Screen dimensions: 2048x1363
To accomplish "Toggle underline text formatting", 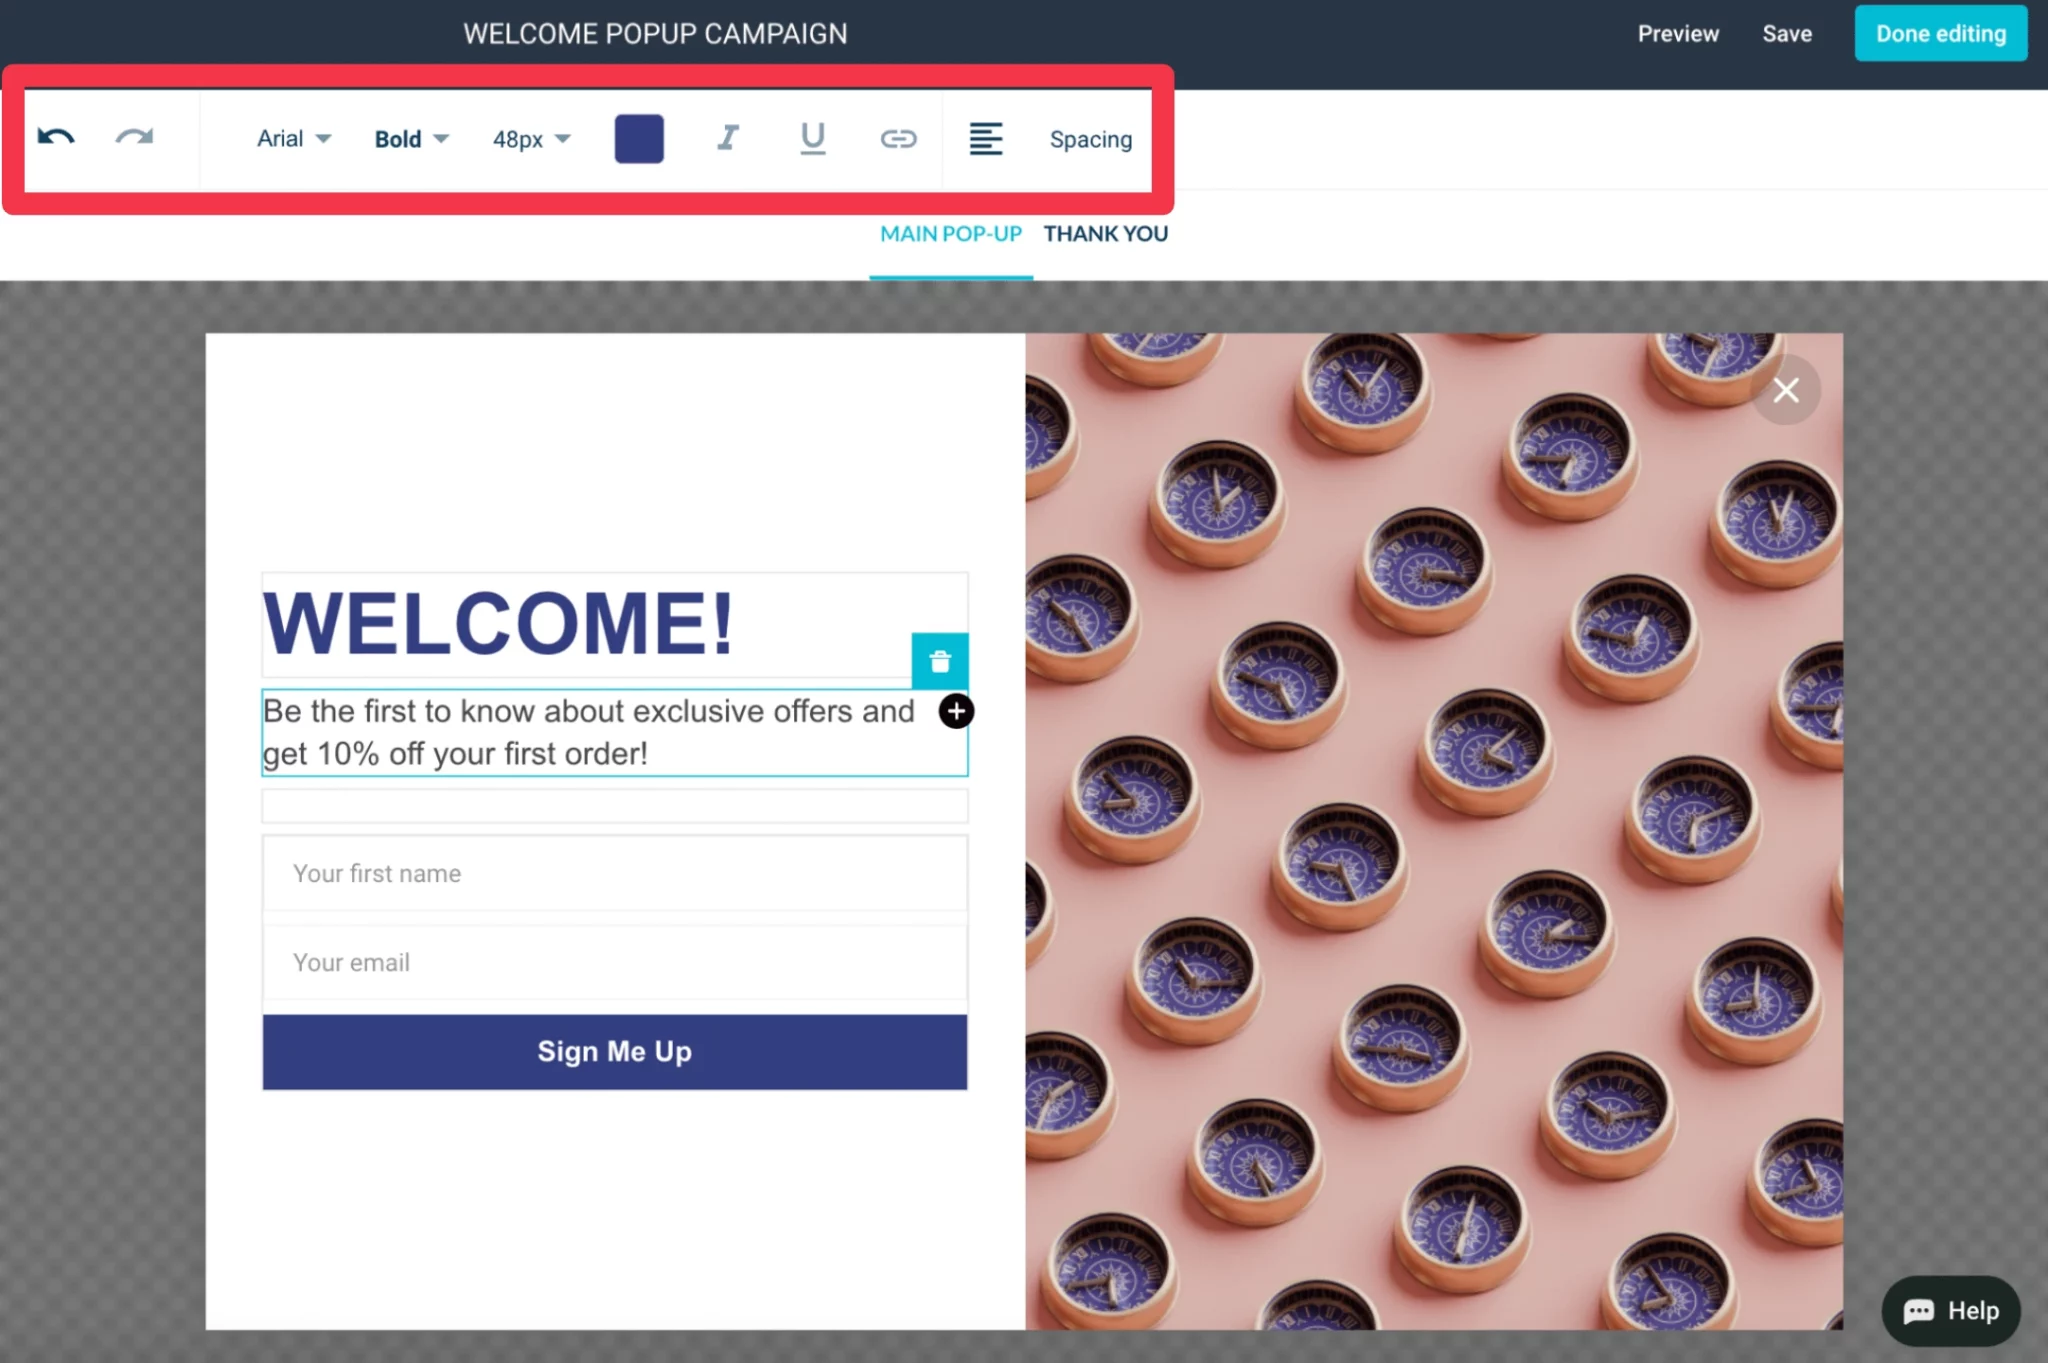I will coord(812,138).
